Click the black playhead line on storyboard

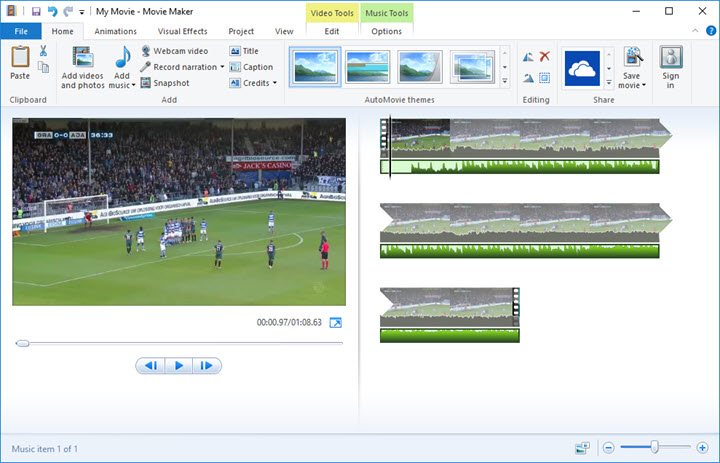(x=390, y=147)
